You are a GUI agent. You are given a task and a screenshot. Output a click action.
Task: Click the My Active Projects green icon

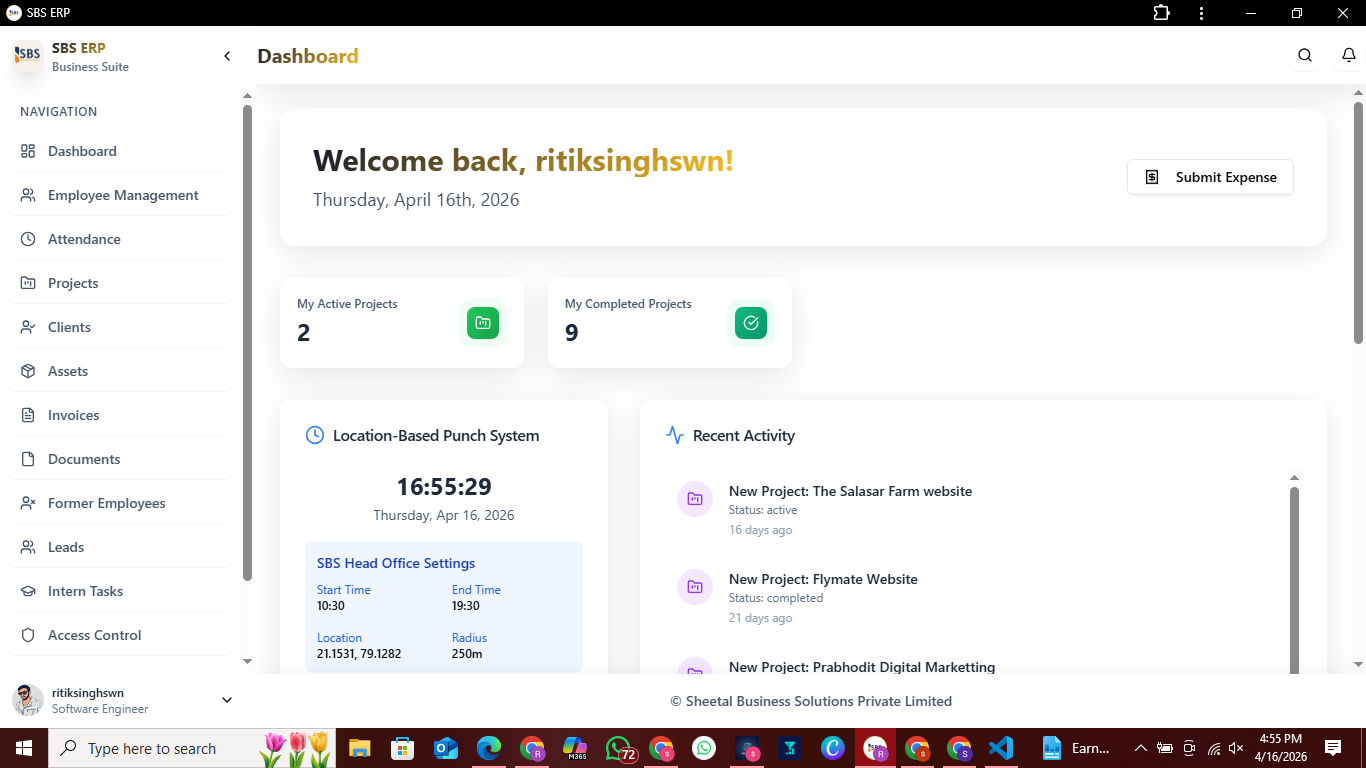(x=483, y=323)
